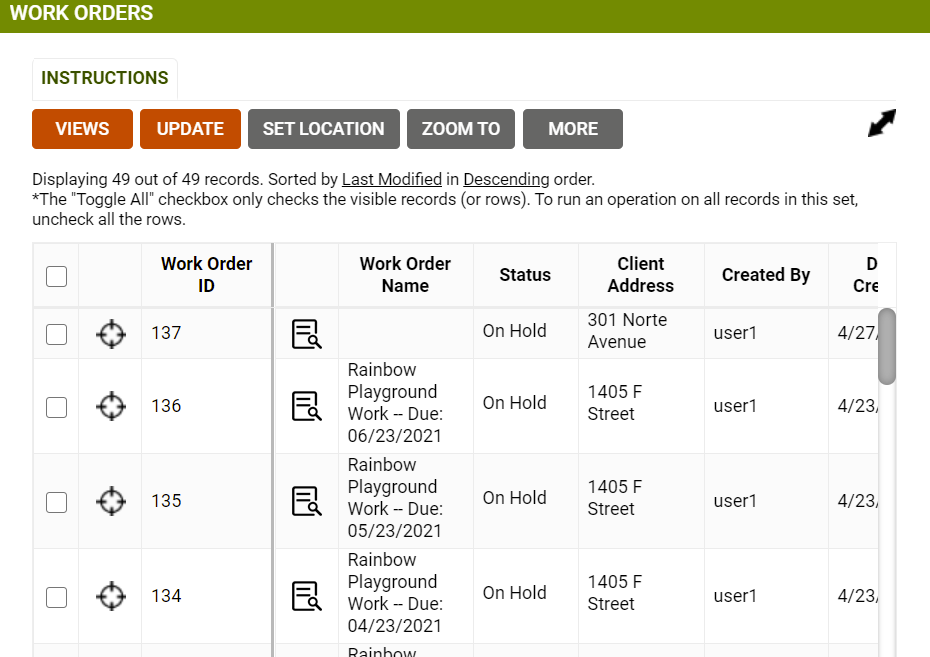Click locate crosshair icon for work order 135
This screenshot has height=657, width=930.
pos(111,501)
